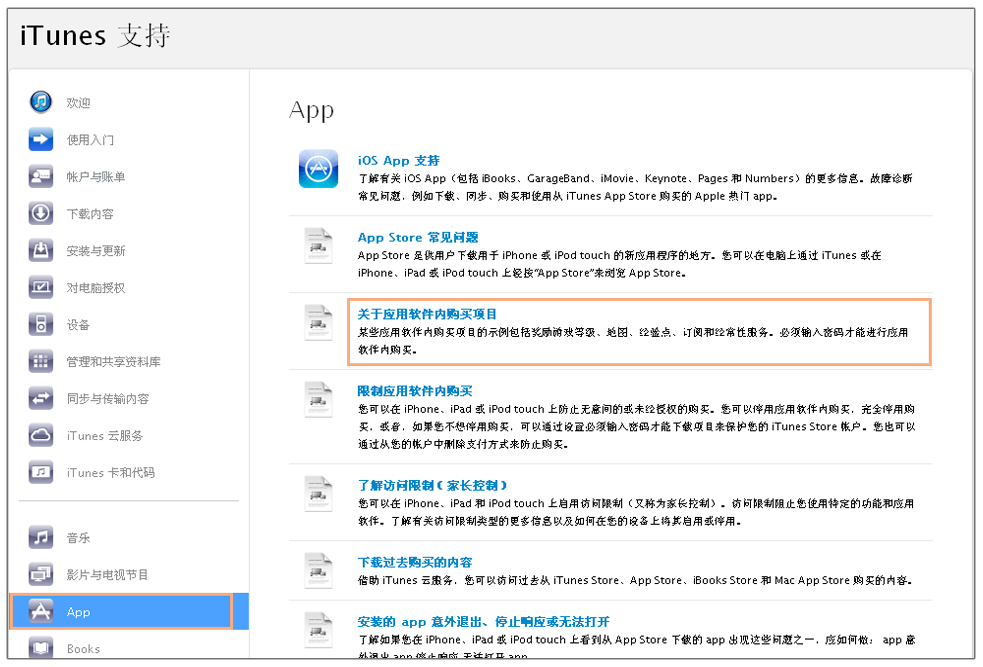This screenshot has height=667, width=983.
Task: Select 同步与传输内容 in sidebar
Action: 108,398
